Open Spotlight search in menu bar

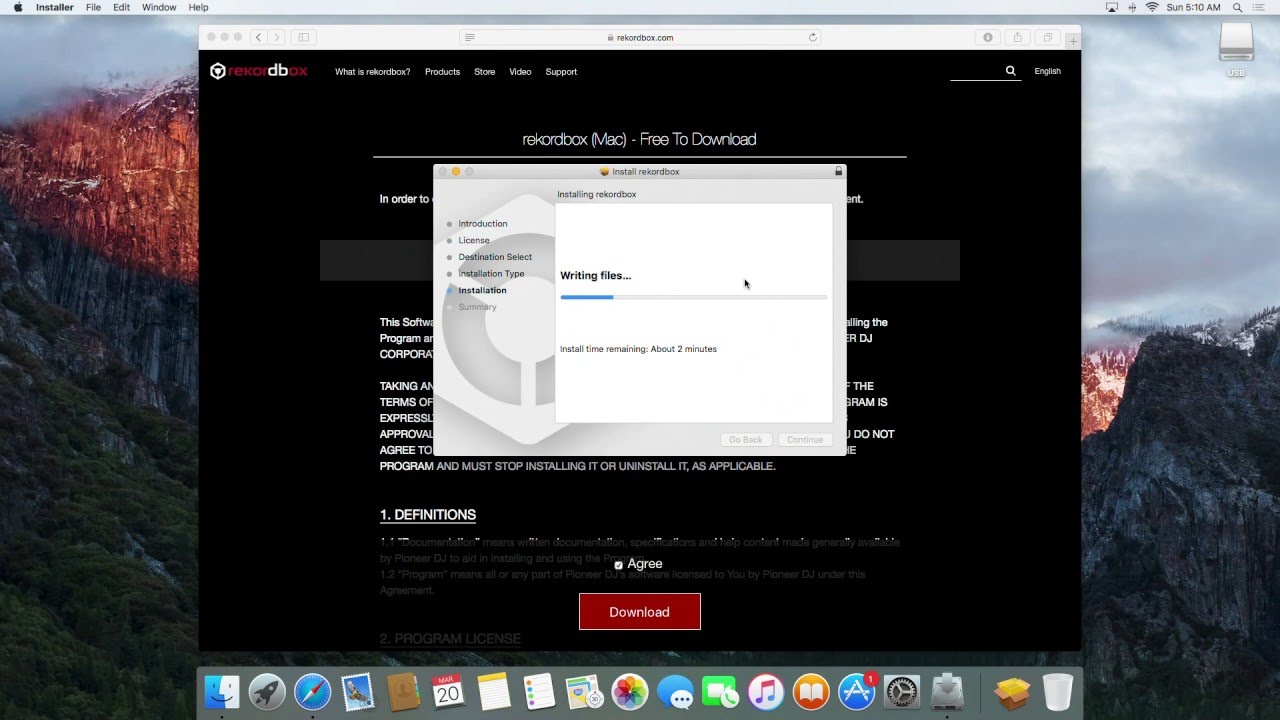coord(1238,7)
